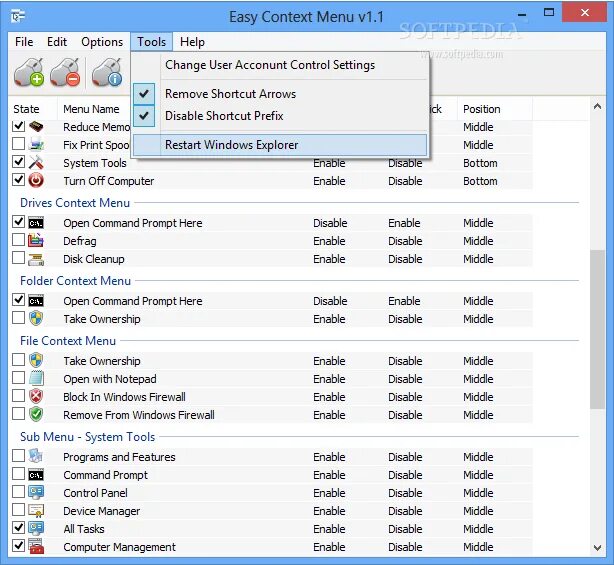
Task: Click the Computer Management toolbox icon
Action: click(x=36, y=547)
